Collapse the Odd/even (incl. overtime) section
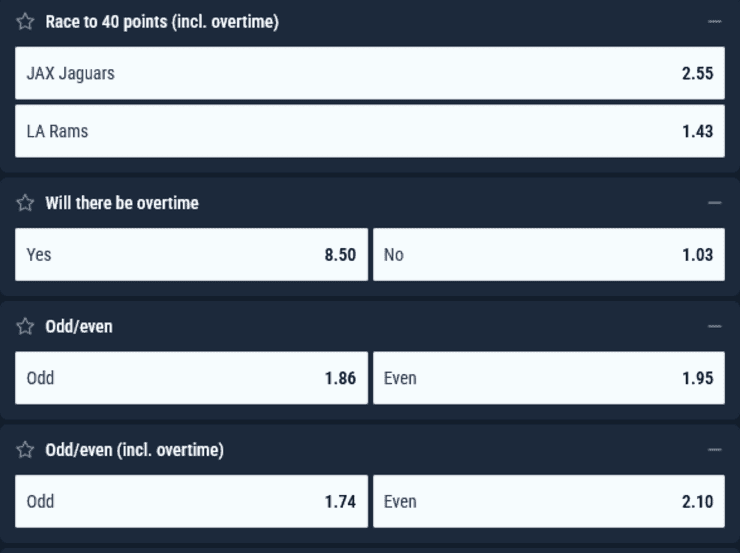 [714, 450]
